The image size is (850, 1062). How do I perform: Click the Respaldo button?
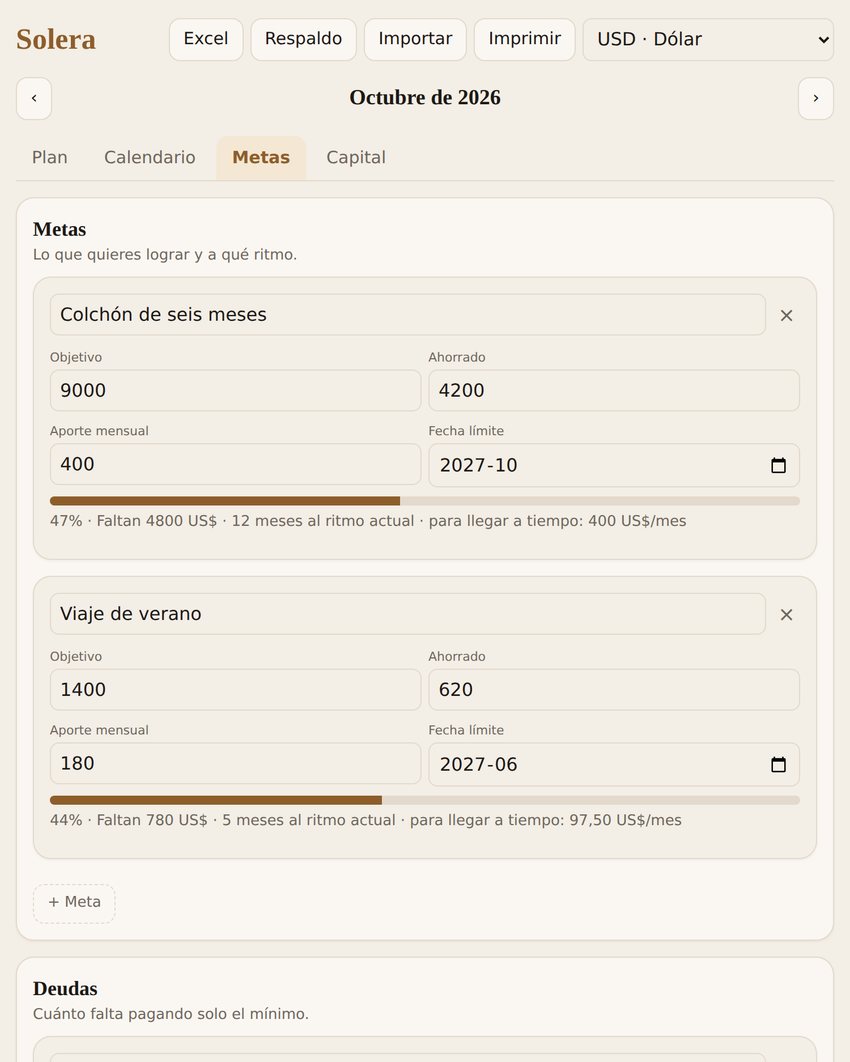(303, 39)
